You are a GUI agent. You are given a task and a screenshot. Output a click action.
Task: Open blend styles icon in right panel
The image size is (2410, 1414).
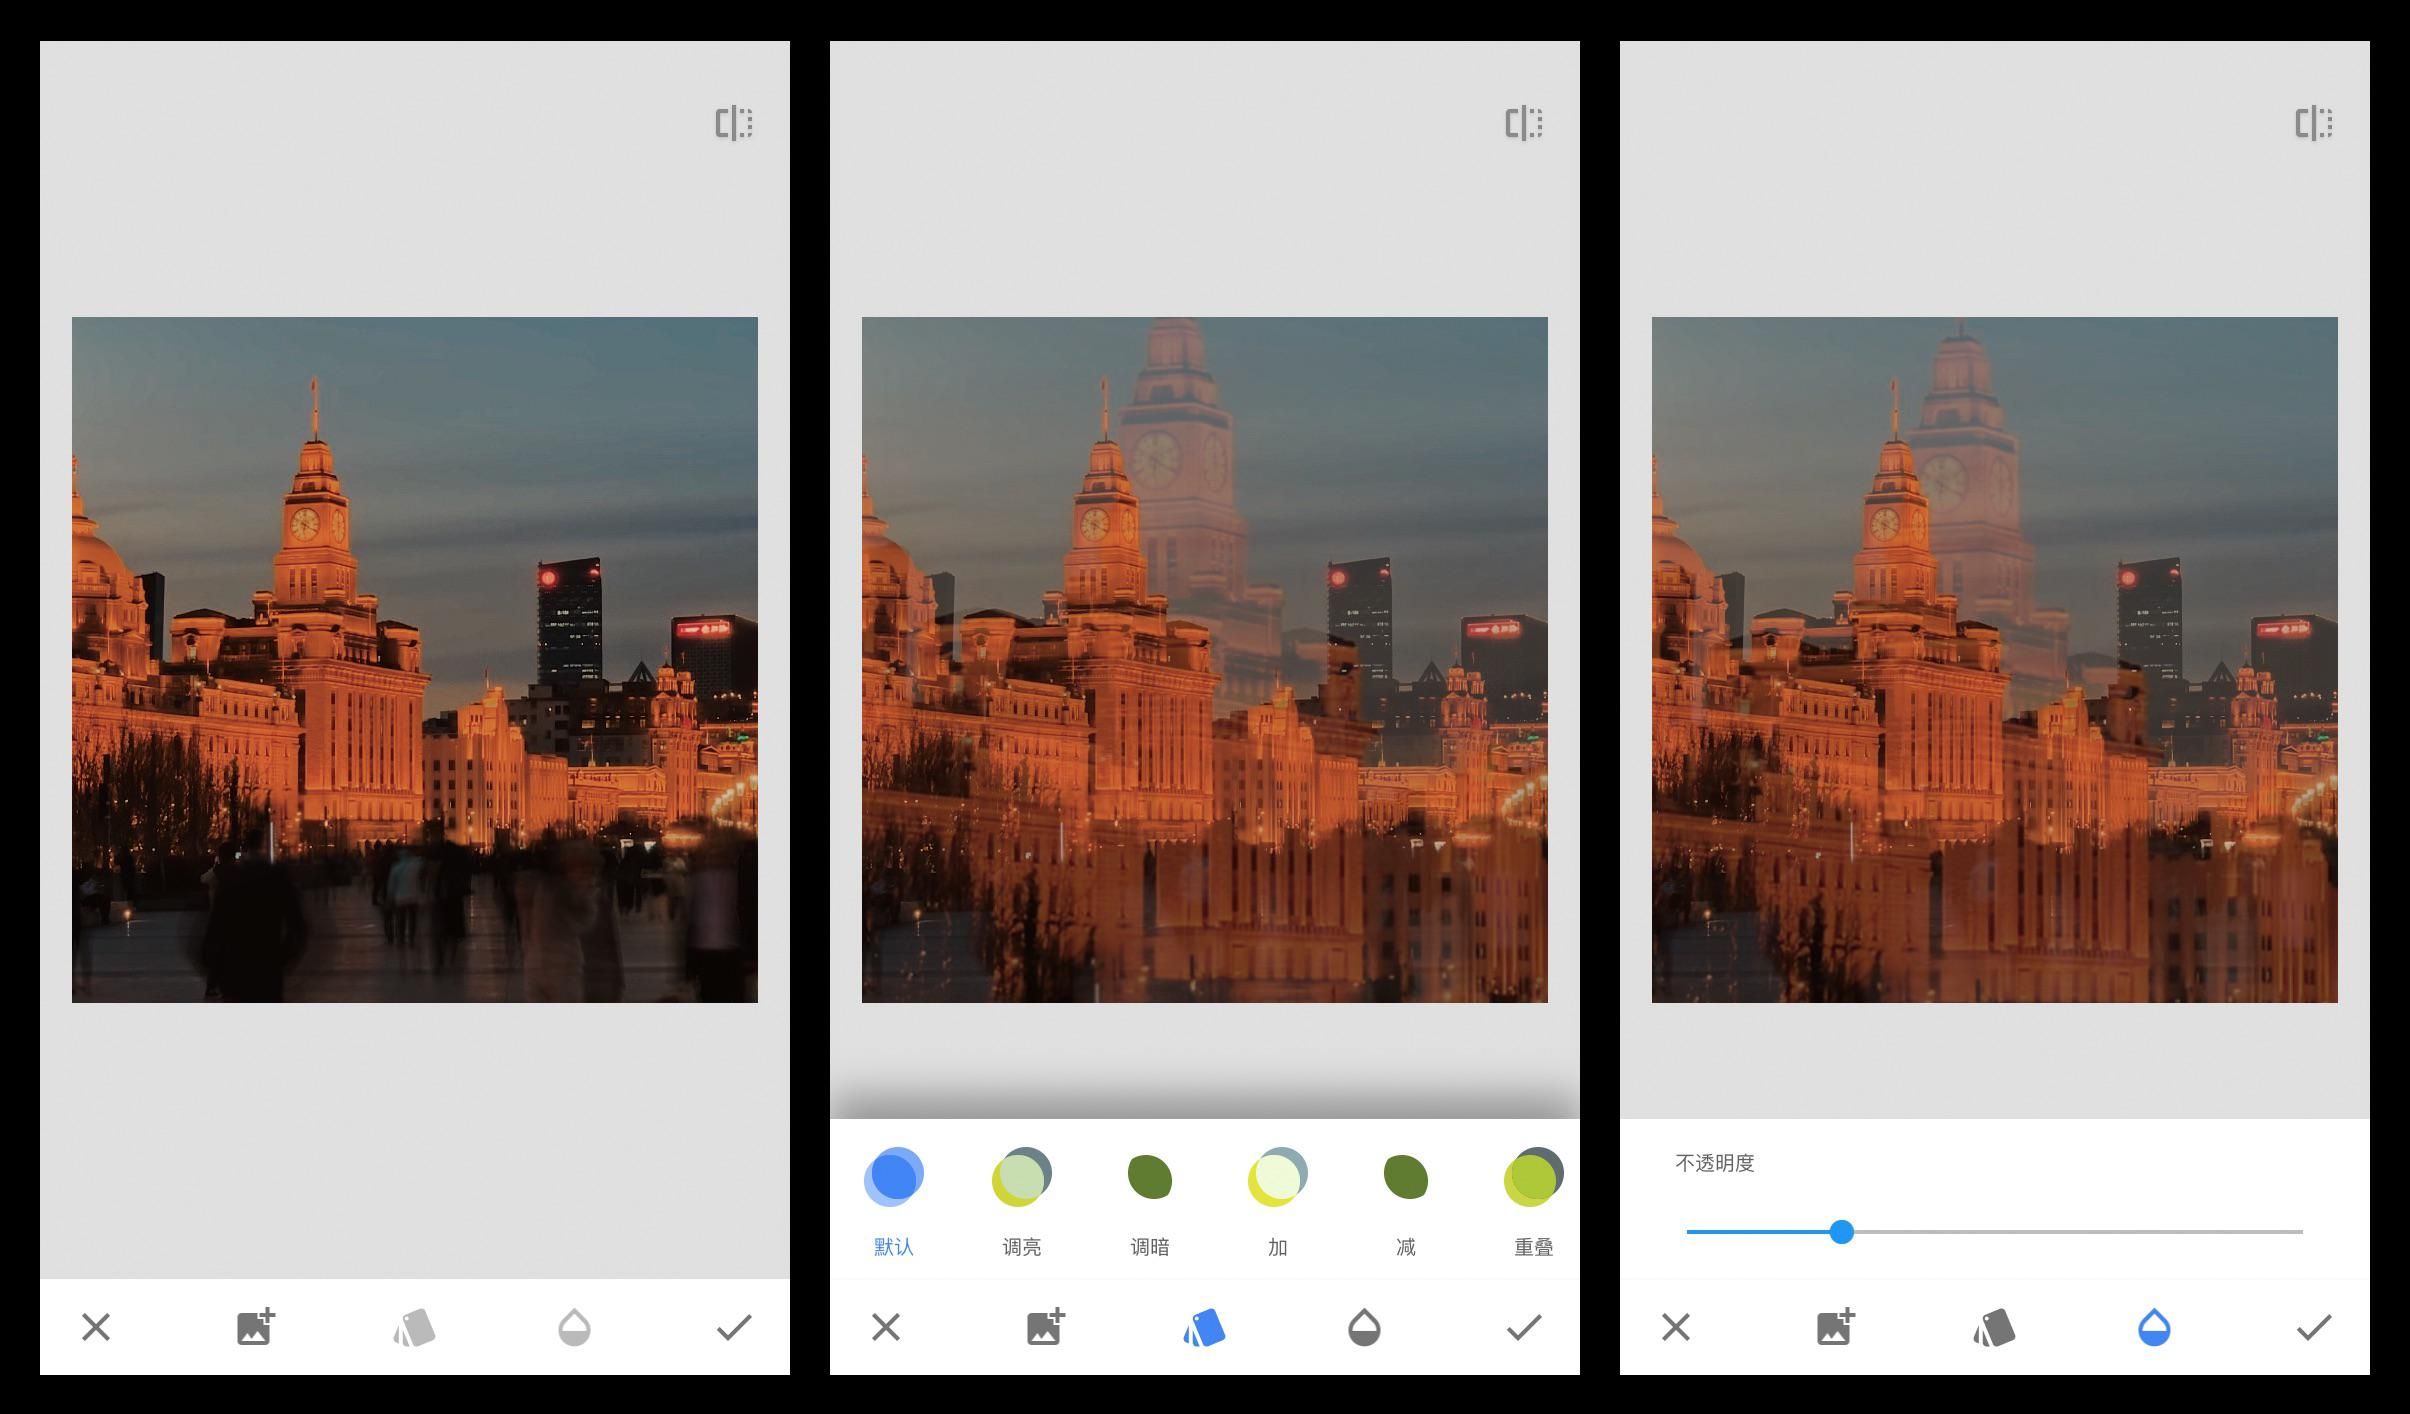(x=1994, y=1328)
